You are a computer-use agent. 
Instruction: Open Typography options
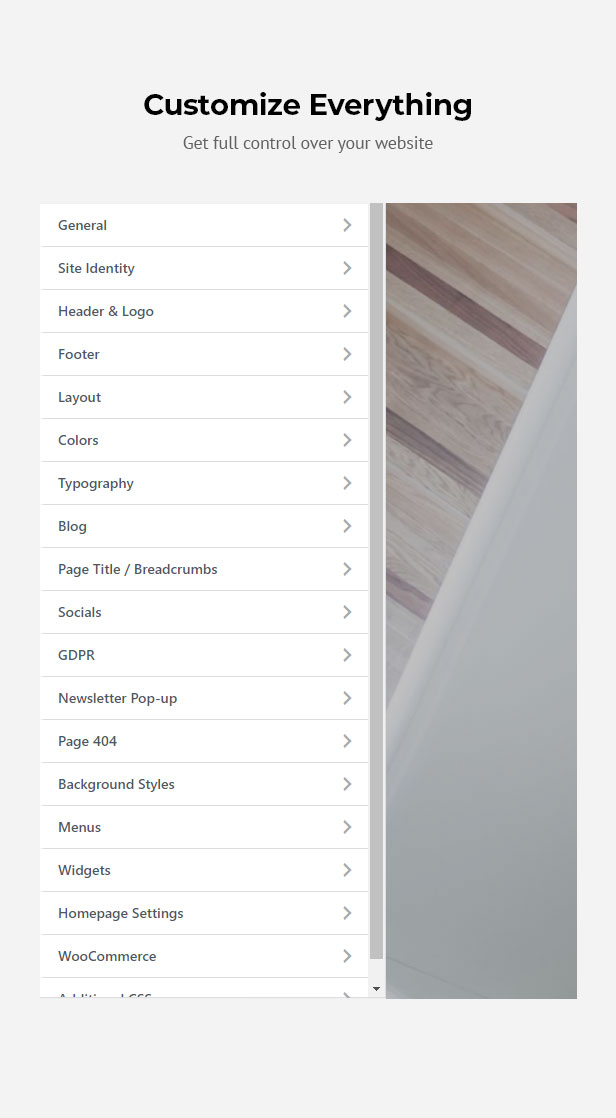pos(204,483)
